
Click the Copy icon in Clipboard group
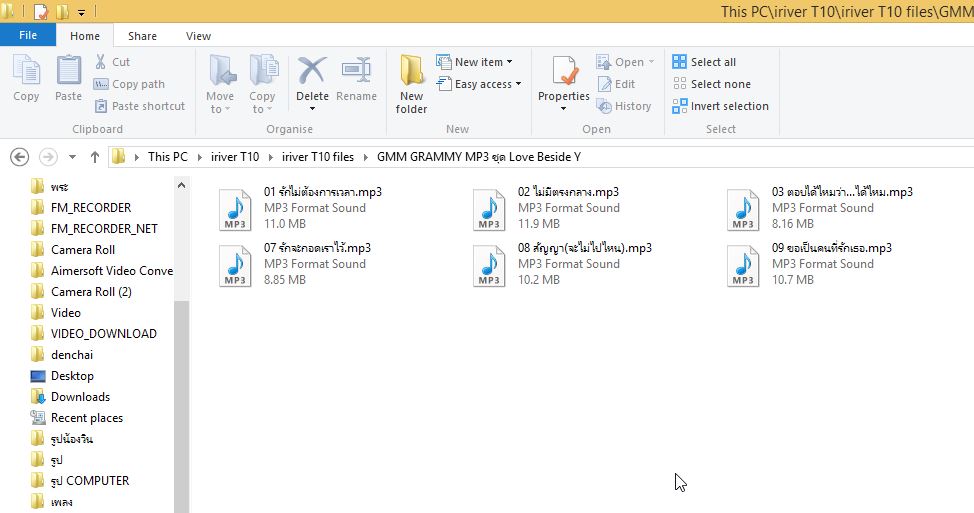(x=26, y=72)
